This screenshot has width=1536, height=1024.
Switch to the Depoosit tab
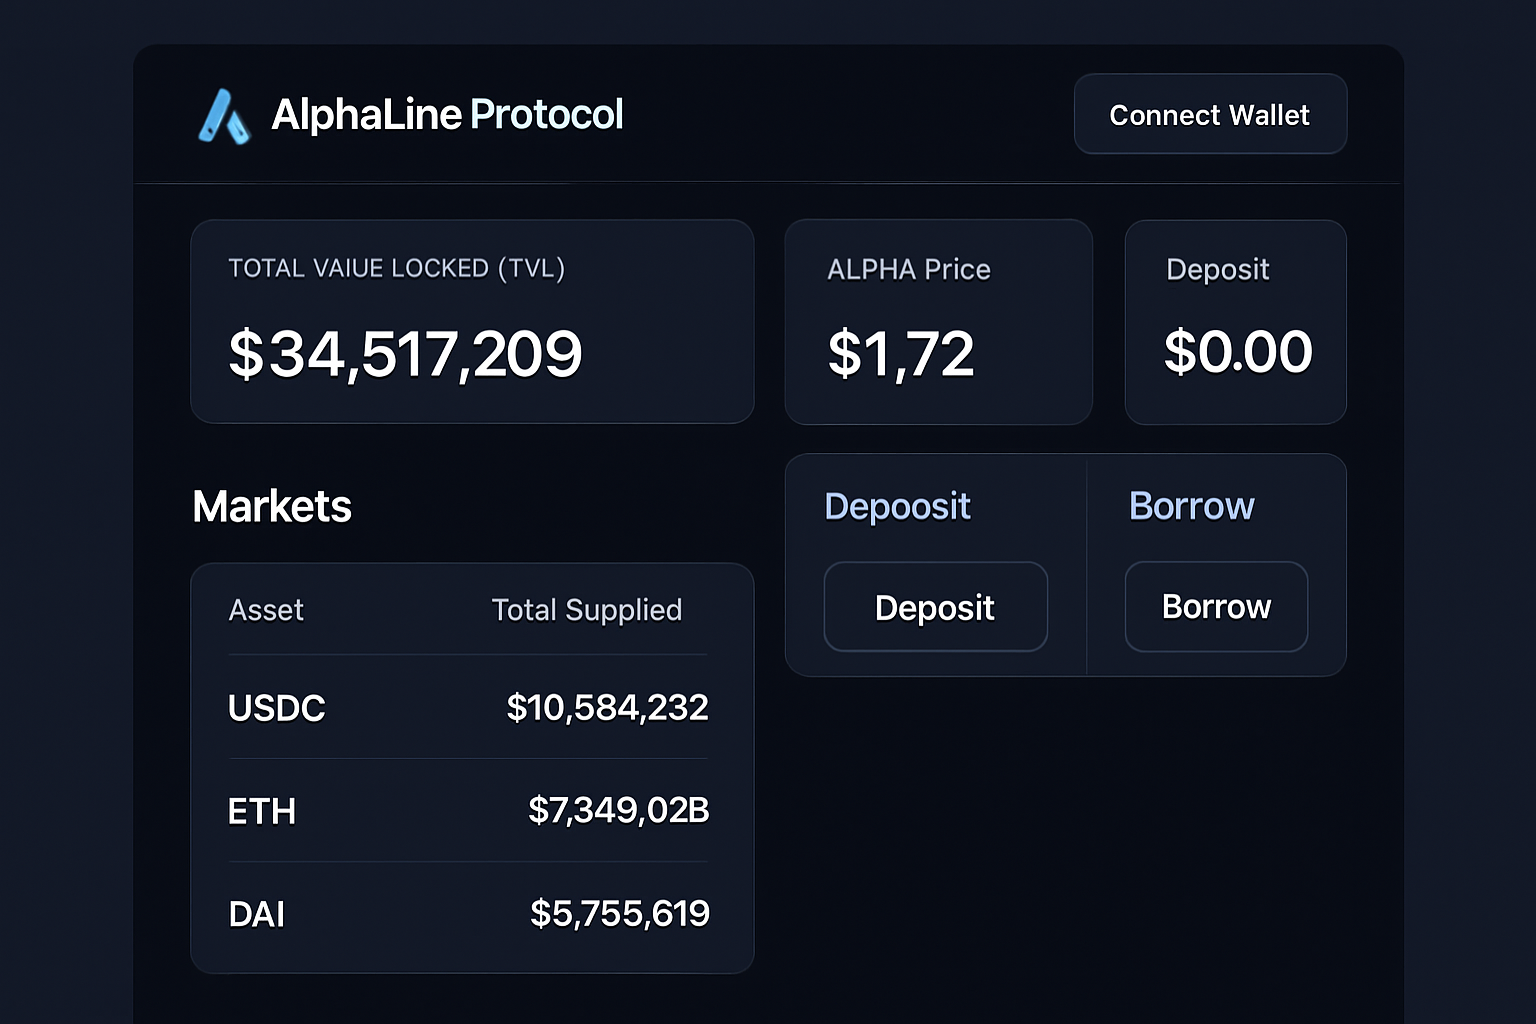[897, 507]
